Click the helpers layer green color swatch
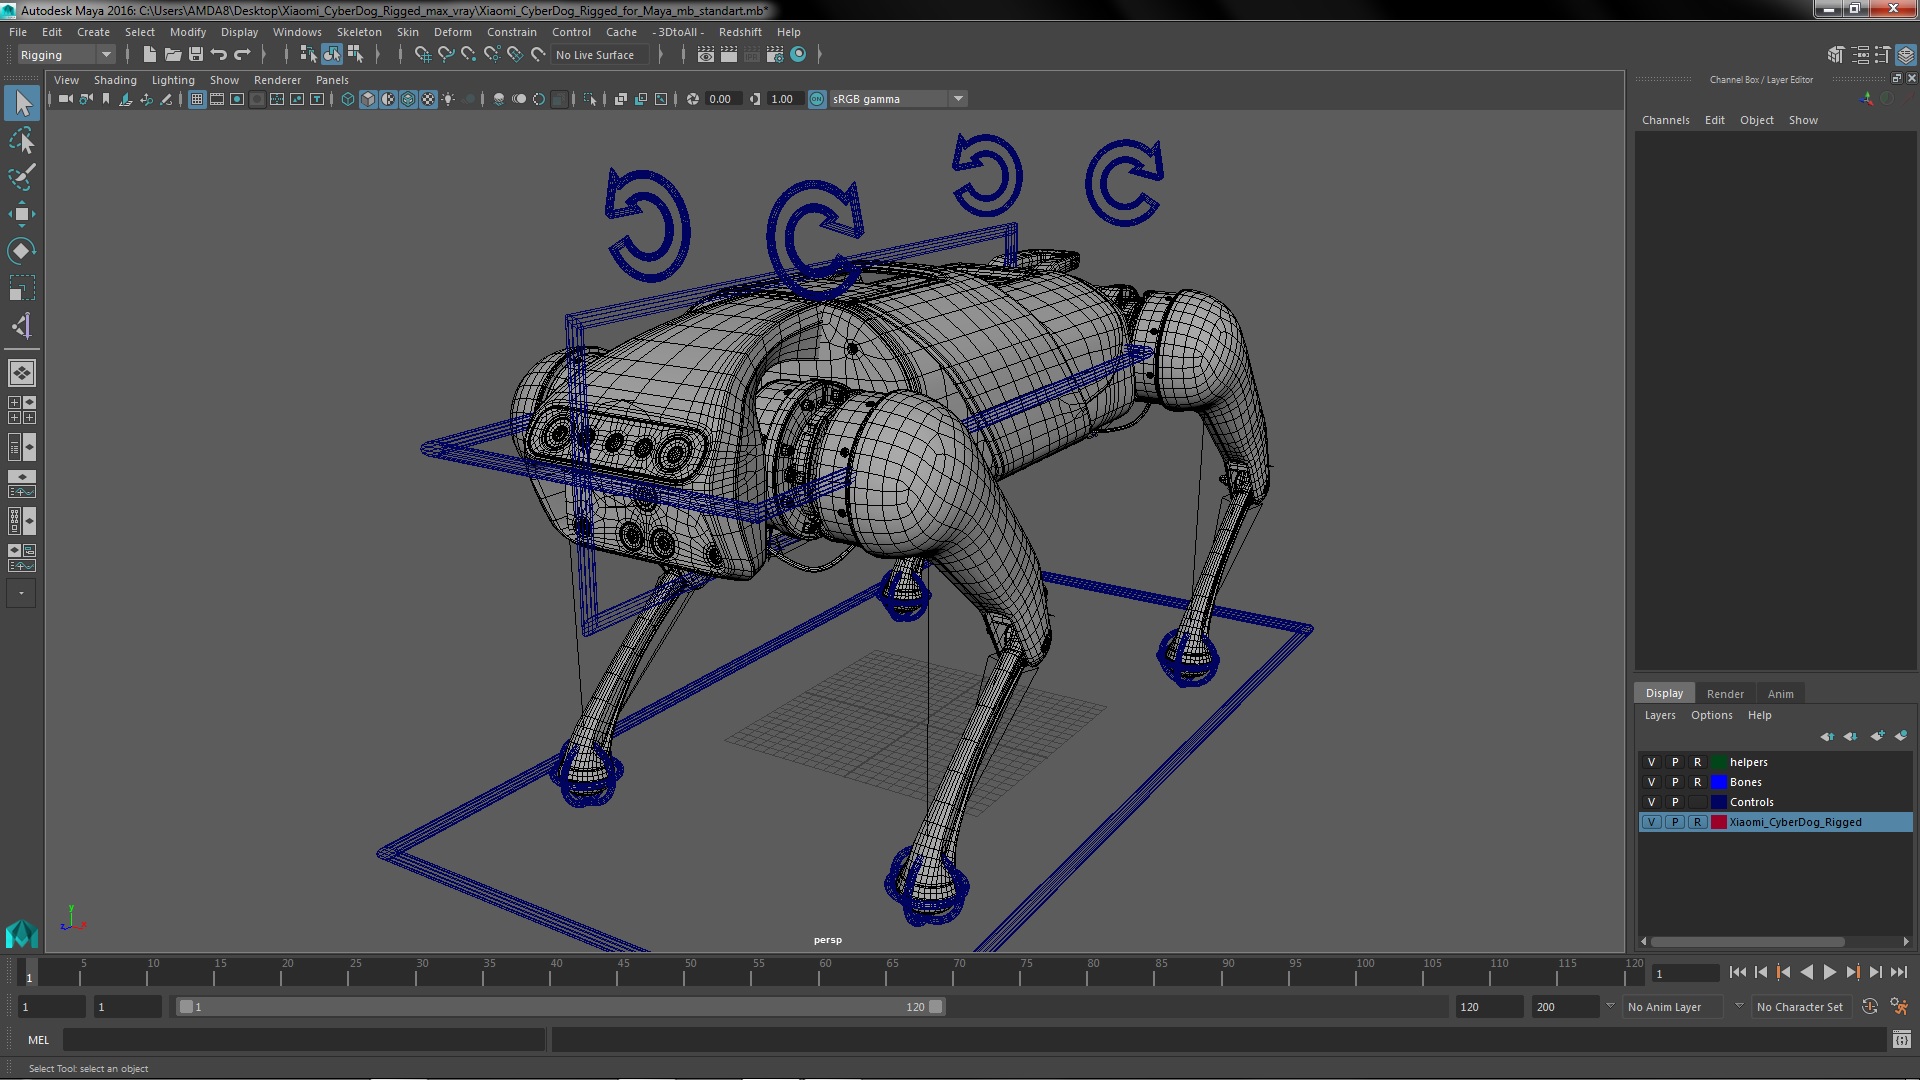 tap(1719, 762)
